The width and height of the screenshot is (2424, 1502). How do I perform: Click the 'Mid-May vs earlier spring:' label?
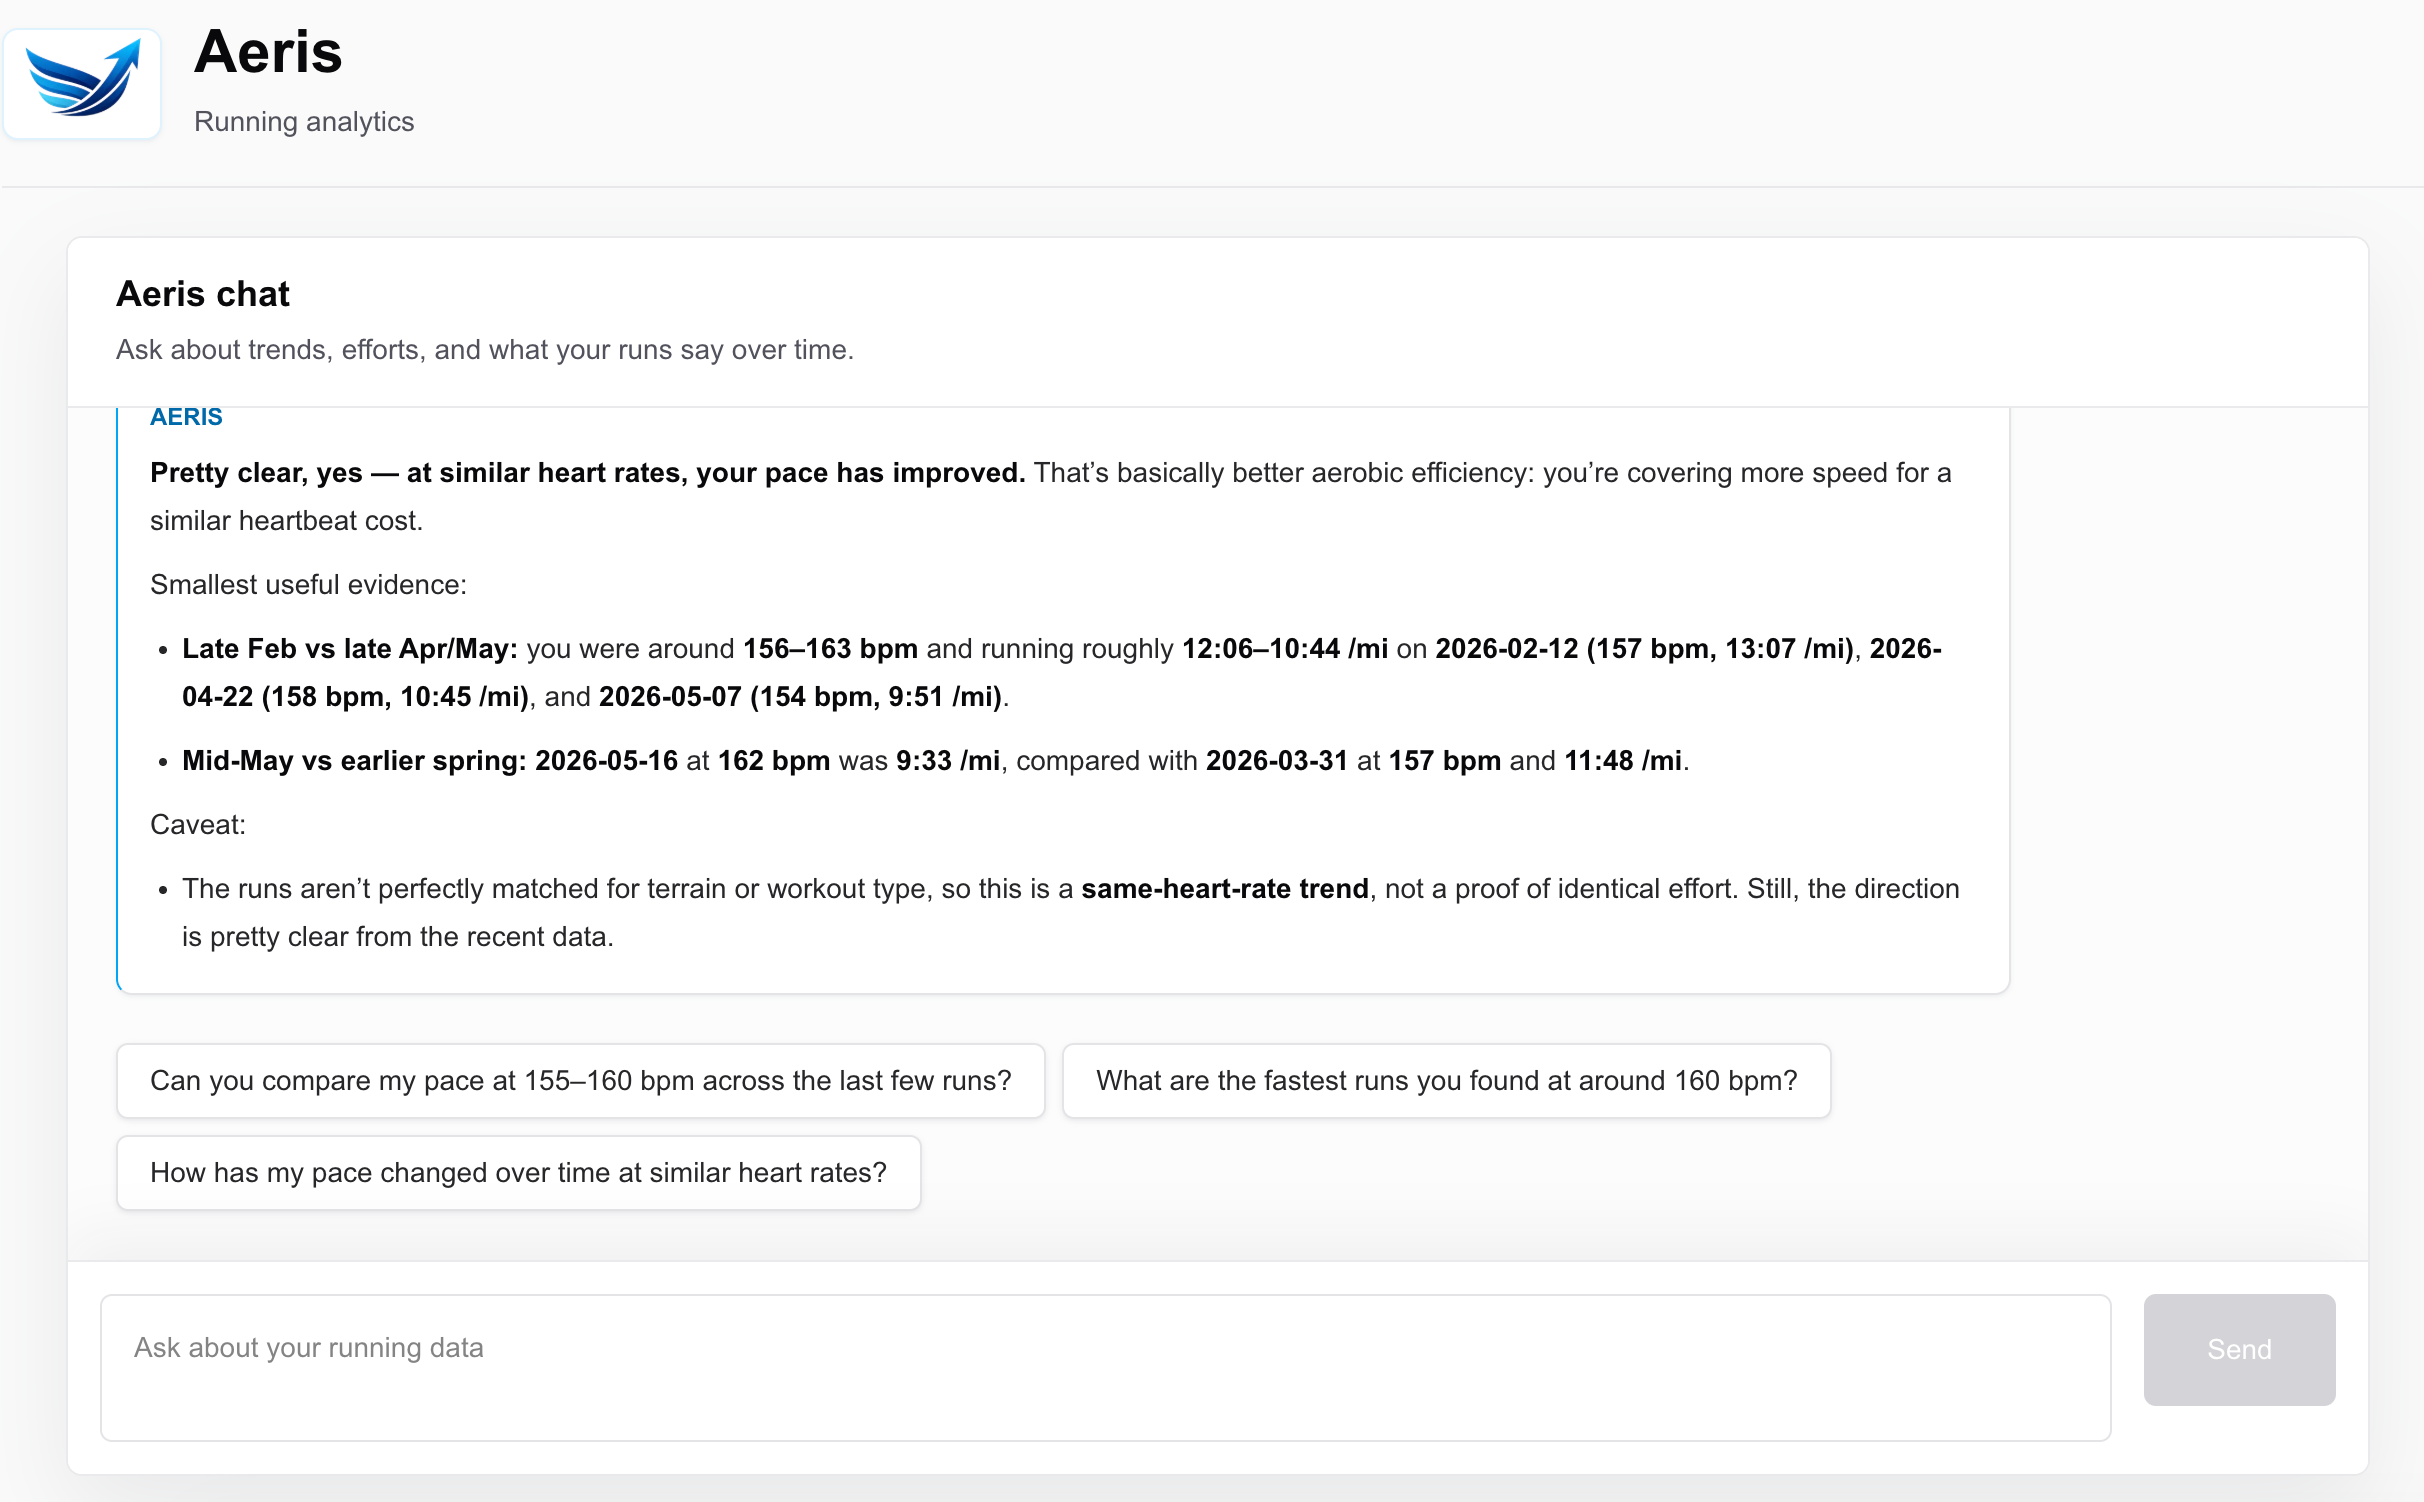point(354,761)
